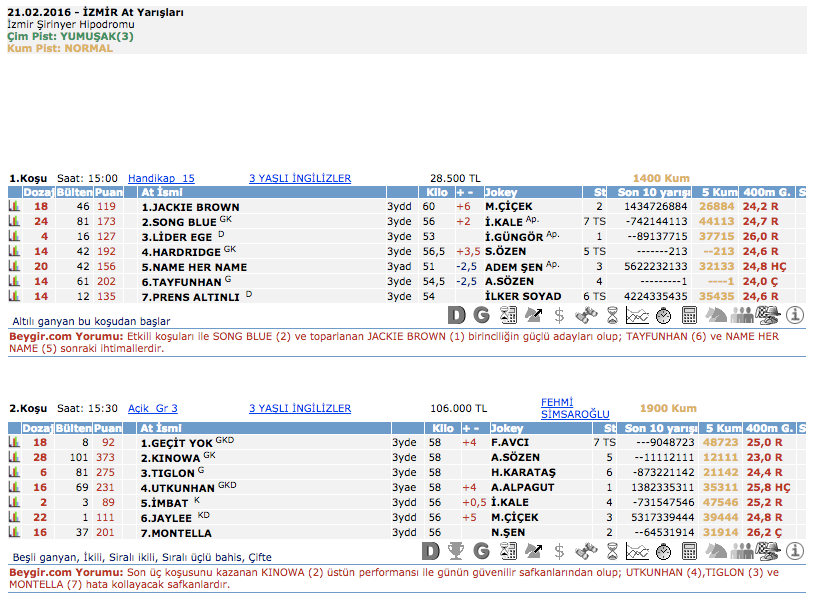Open the calculator icon under race 2
Viewport: 832px width, 613px height.
pyautogui.click(x=690, y=551)
